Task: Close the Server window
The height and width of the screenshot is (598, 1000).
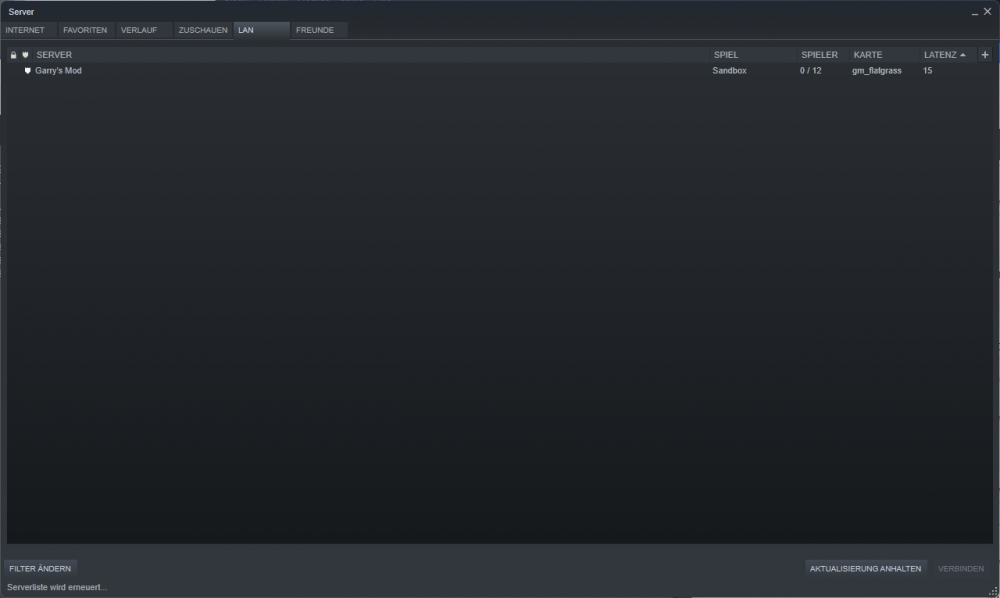Action: (987, 11)
